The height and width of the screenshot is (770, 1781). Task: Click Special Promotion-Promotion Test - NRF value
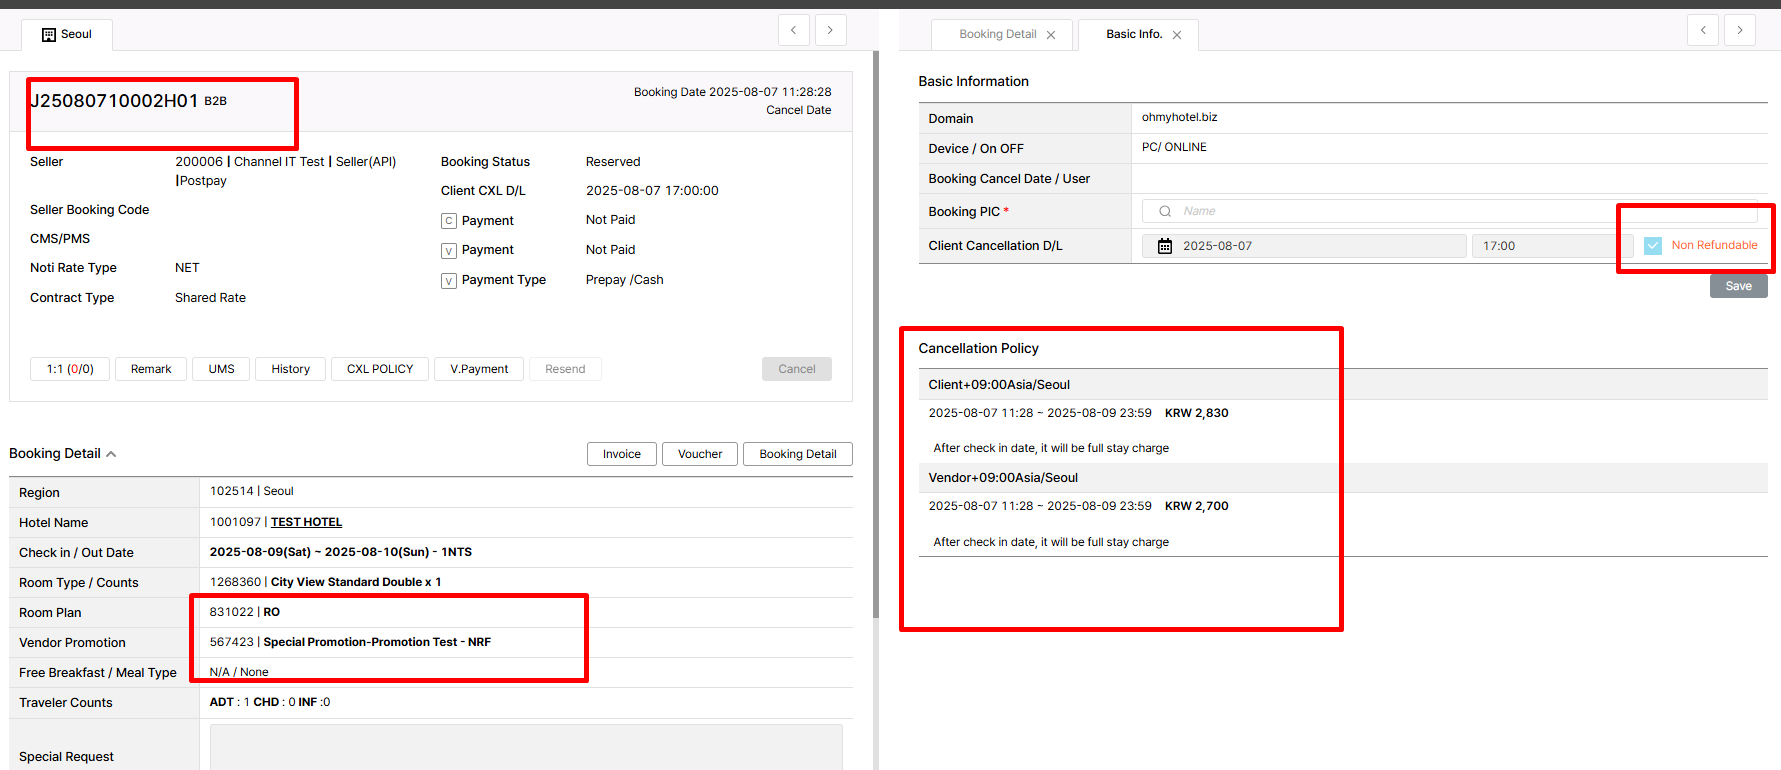pos(377,642)
